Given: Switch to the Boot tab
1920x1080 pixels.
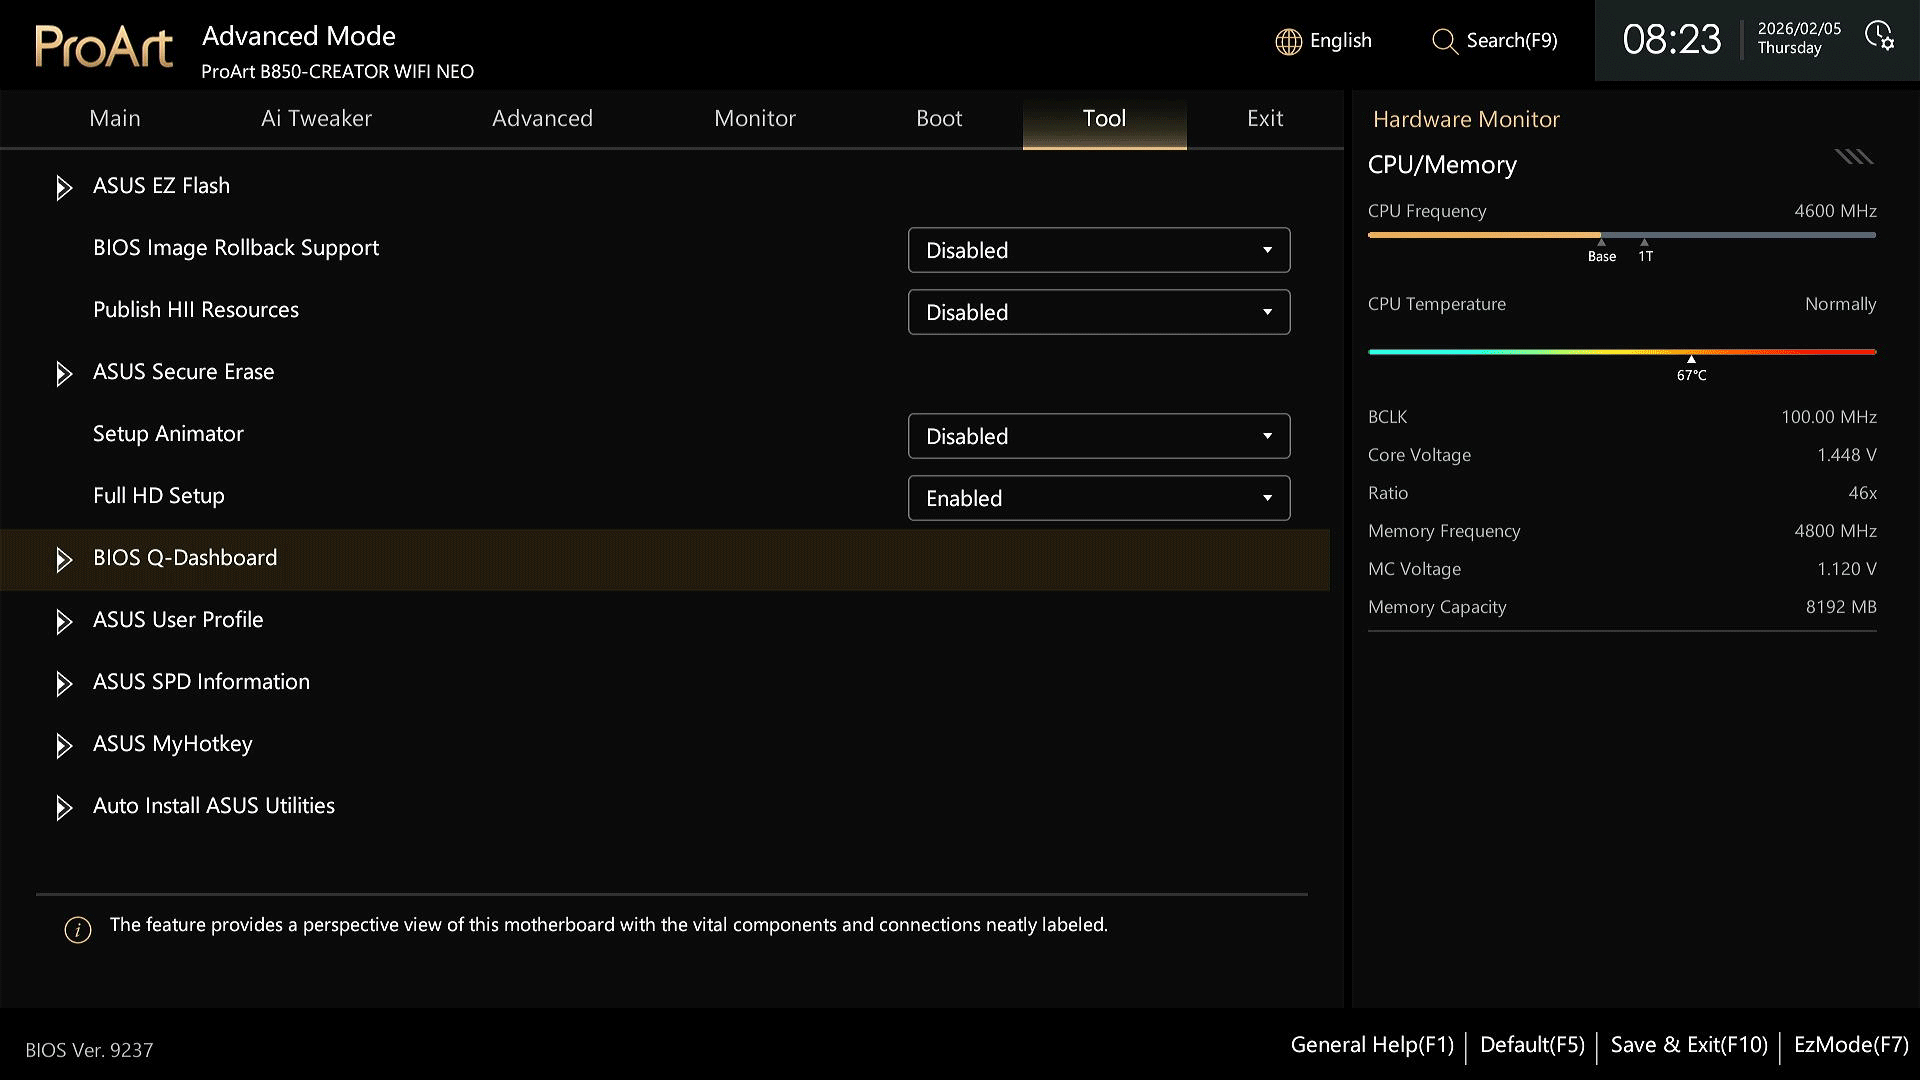Looking at the screenshot, I should pos(939,119).
